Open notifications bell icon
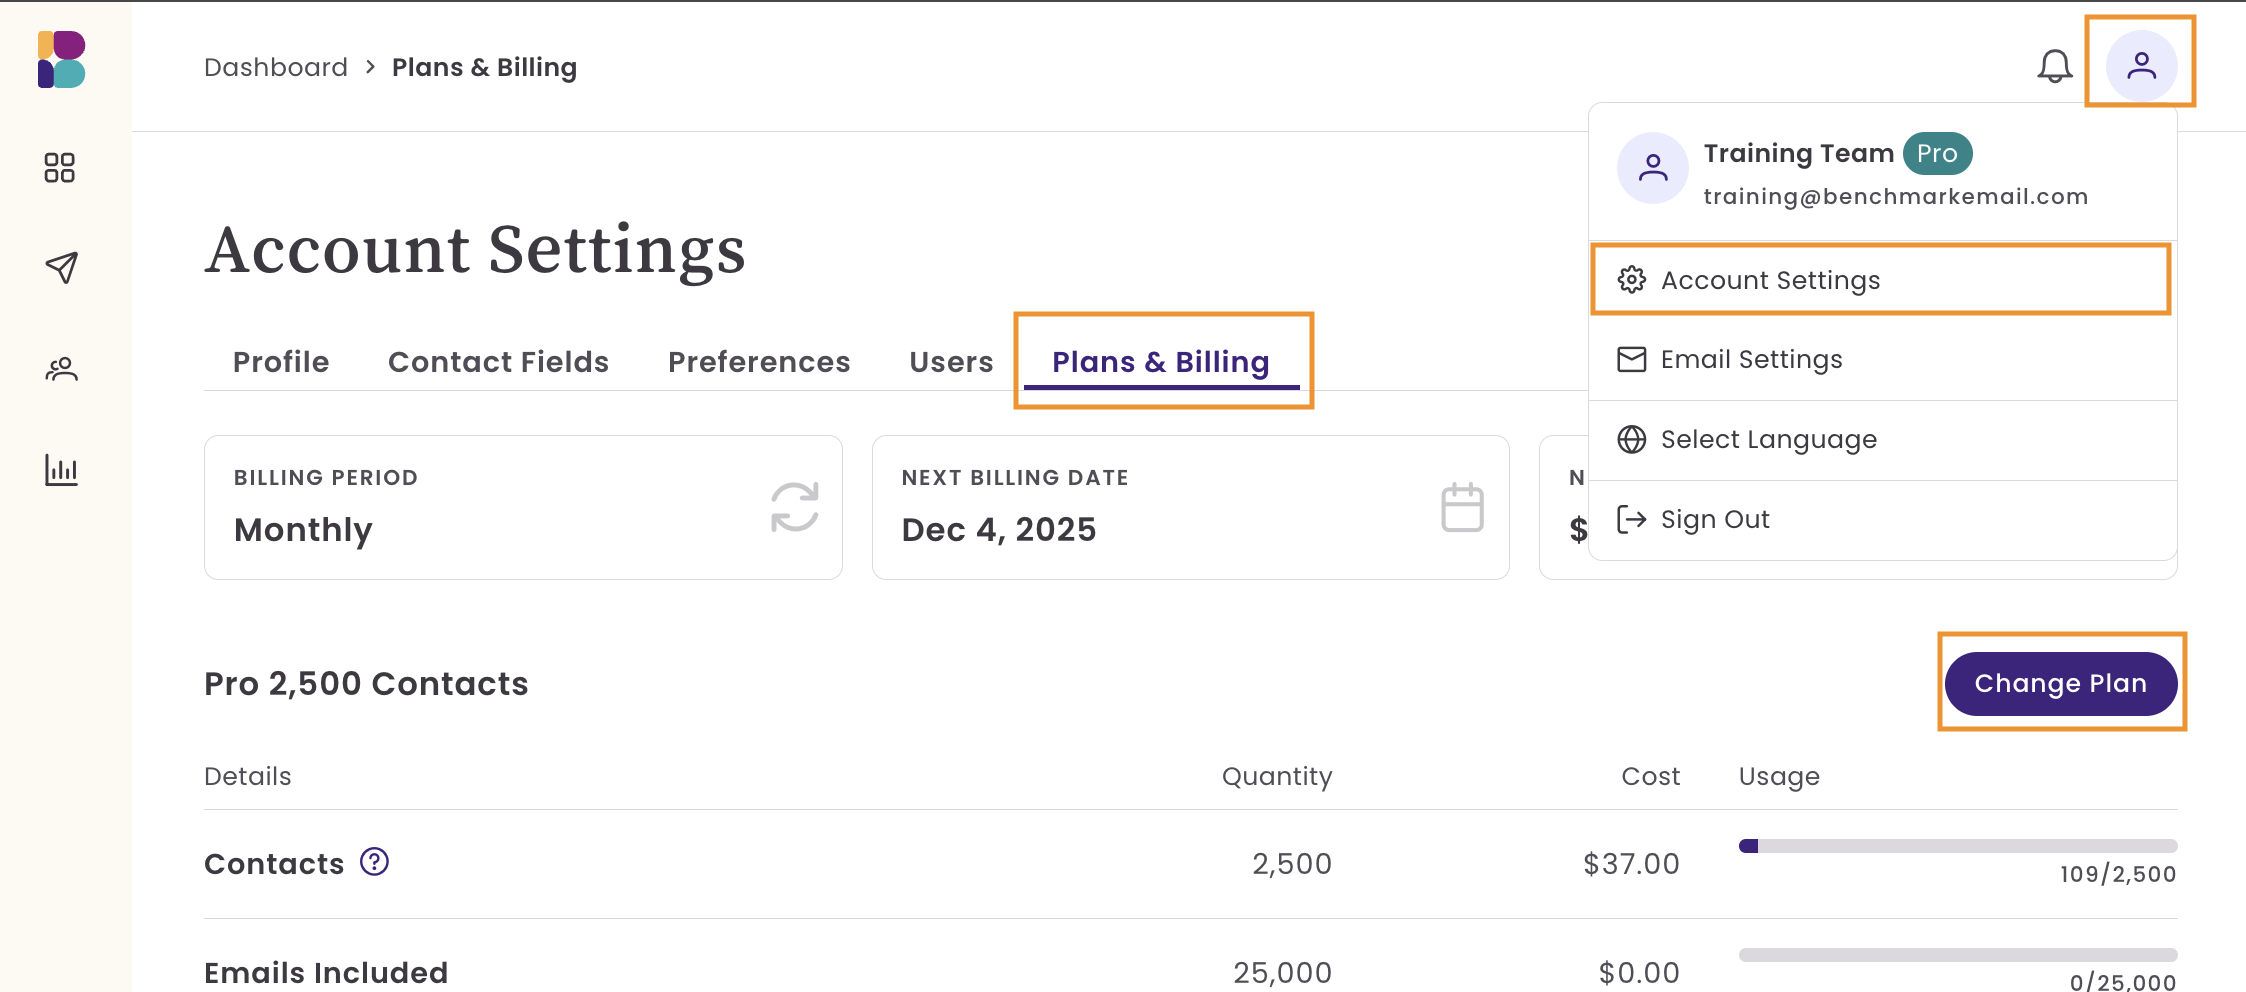Screen dimensions: 2246x992 point(2055,67)
